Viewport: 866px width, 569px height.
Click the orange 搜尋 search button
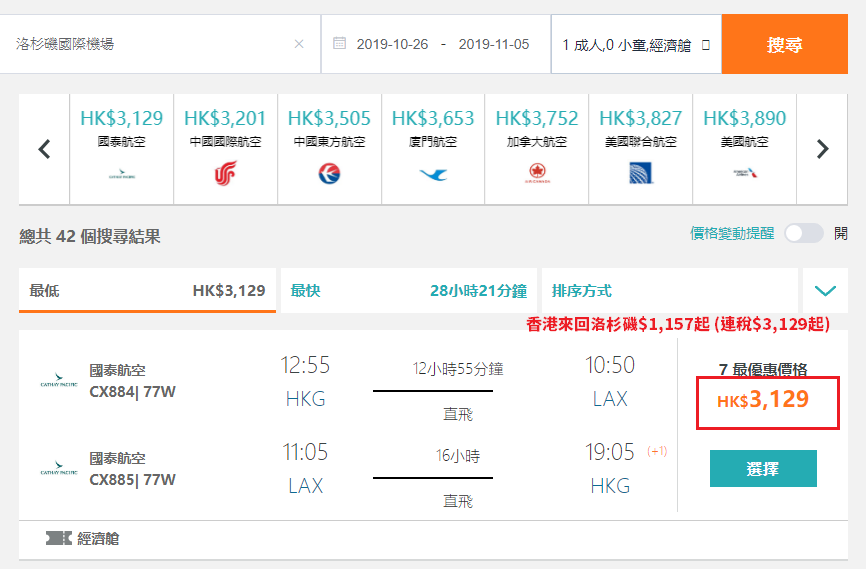pyautogui.click(x=784, y=44)
